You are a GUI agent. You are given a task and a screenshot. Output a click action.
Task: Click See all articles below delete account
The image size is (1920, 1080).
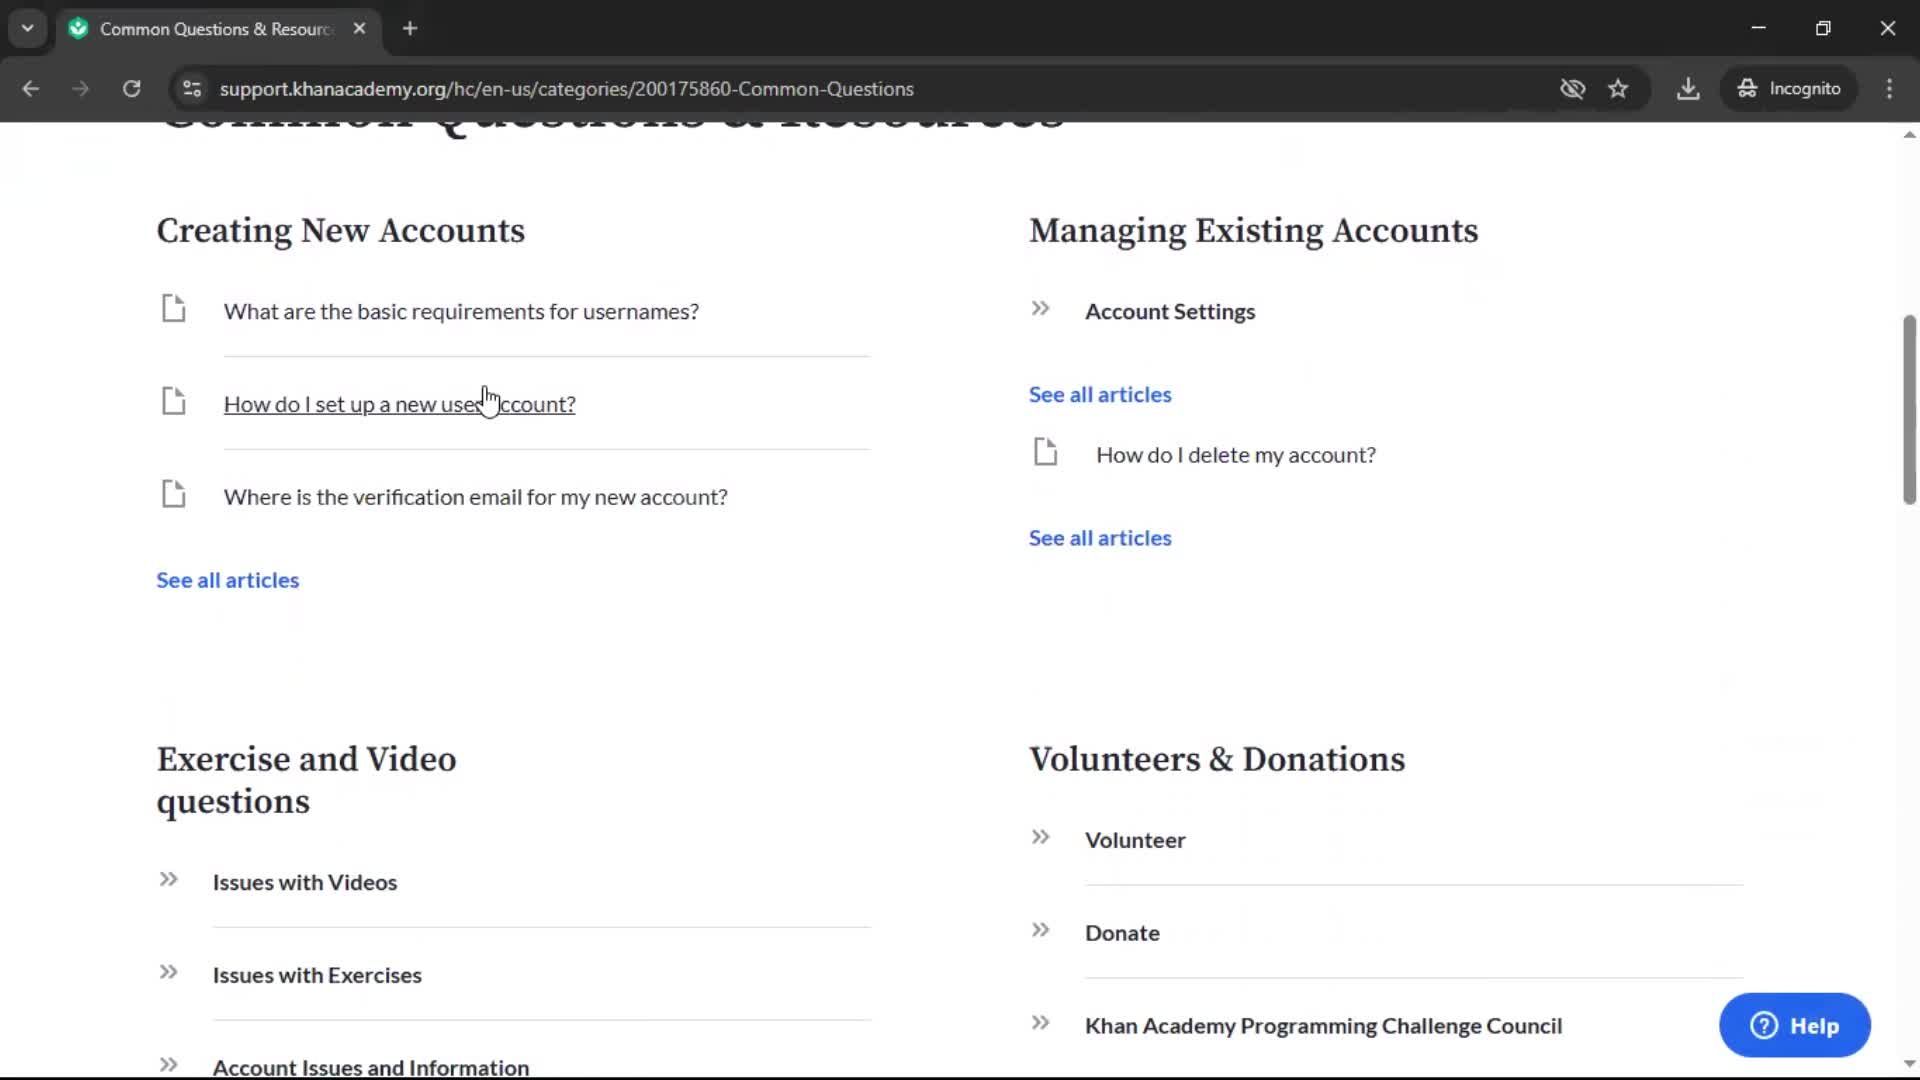point(1100,538)
